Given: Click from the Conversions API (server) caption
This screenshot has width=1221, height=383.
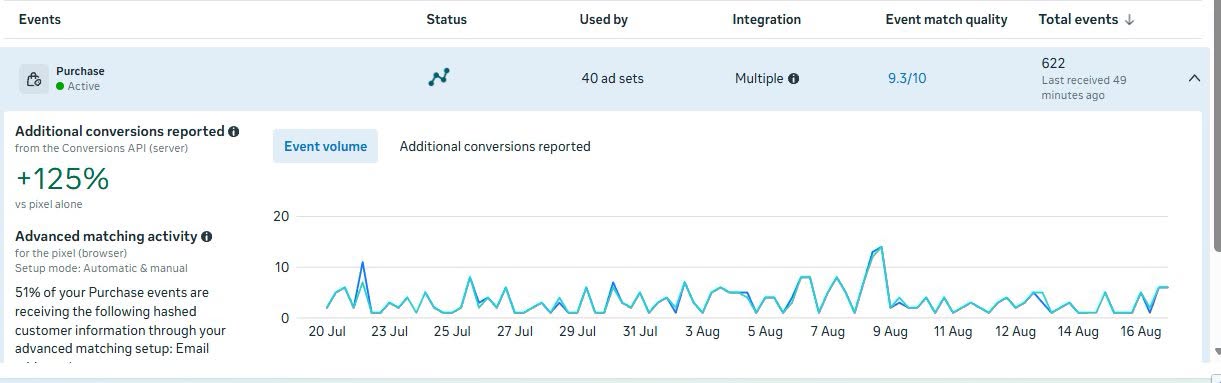Looking at the screenshot, I should 101,148.
